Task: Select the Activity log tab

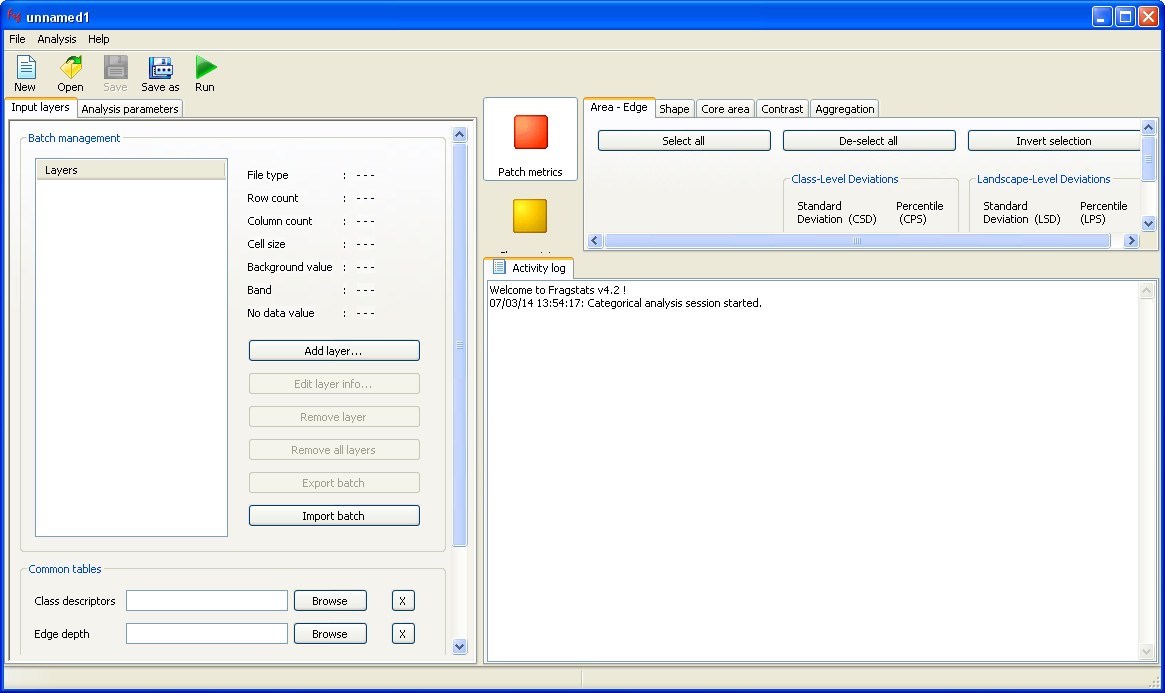Action: tap(529, 267)
